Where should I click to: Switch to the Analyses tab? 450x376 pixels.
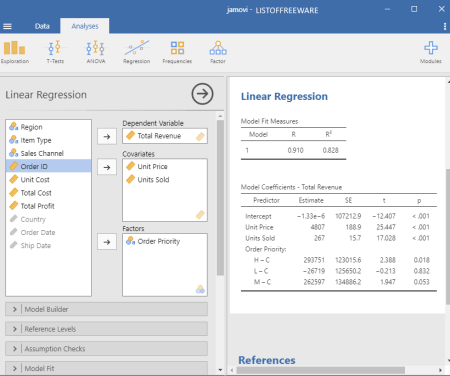point(85,26)
